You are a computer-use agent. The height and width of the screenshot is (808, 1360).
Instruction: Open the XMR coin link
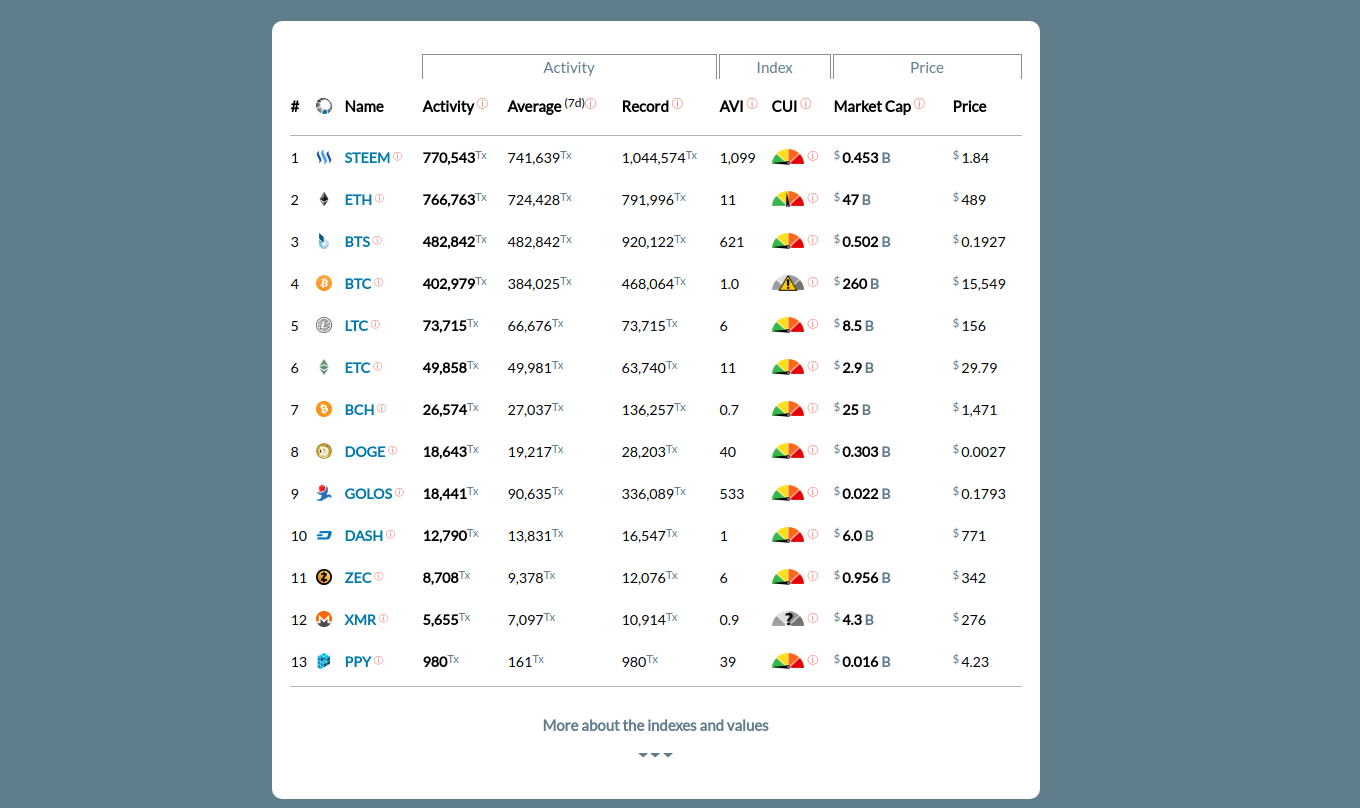(360, 620)
